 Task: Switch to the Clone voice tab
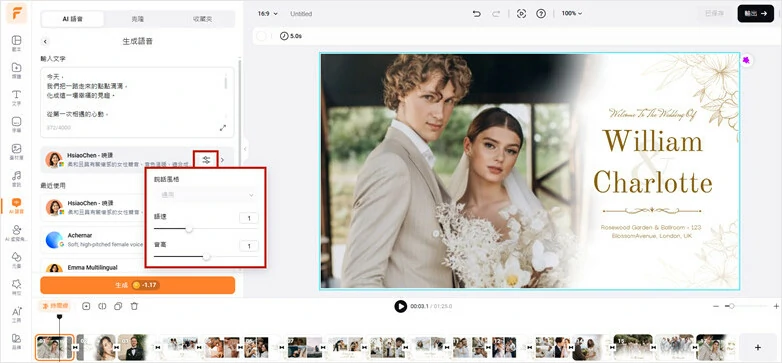137,19
